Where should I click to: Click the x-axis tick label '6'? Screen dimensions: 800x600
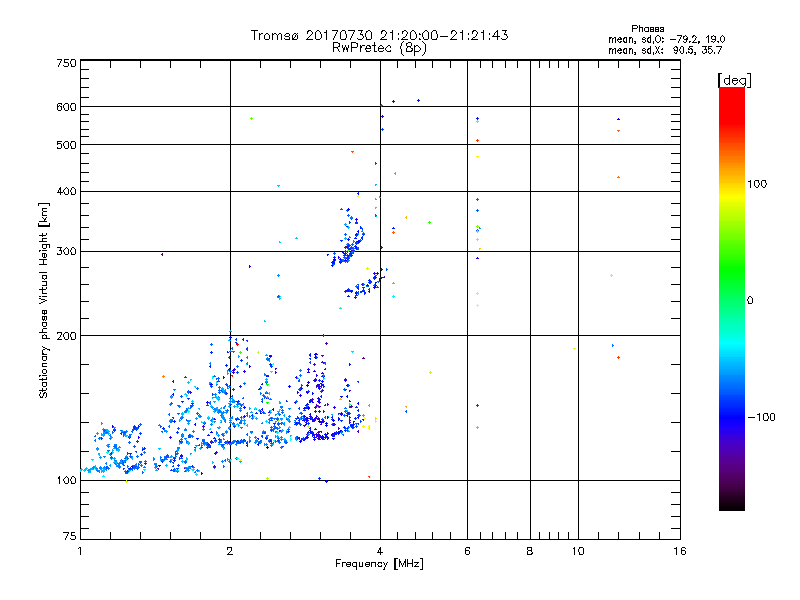tap(467, 551)
